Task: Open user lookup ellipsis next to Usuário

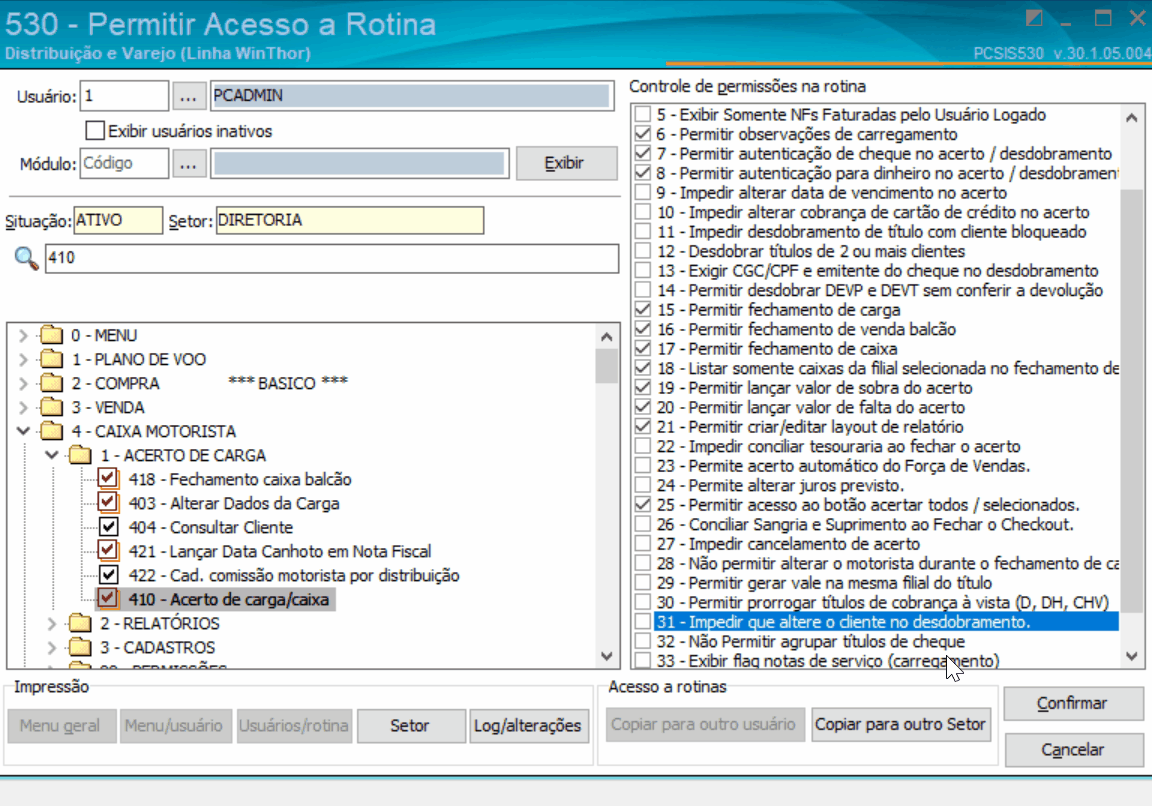Action: tap(188, 96)
